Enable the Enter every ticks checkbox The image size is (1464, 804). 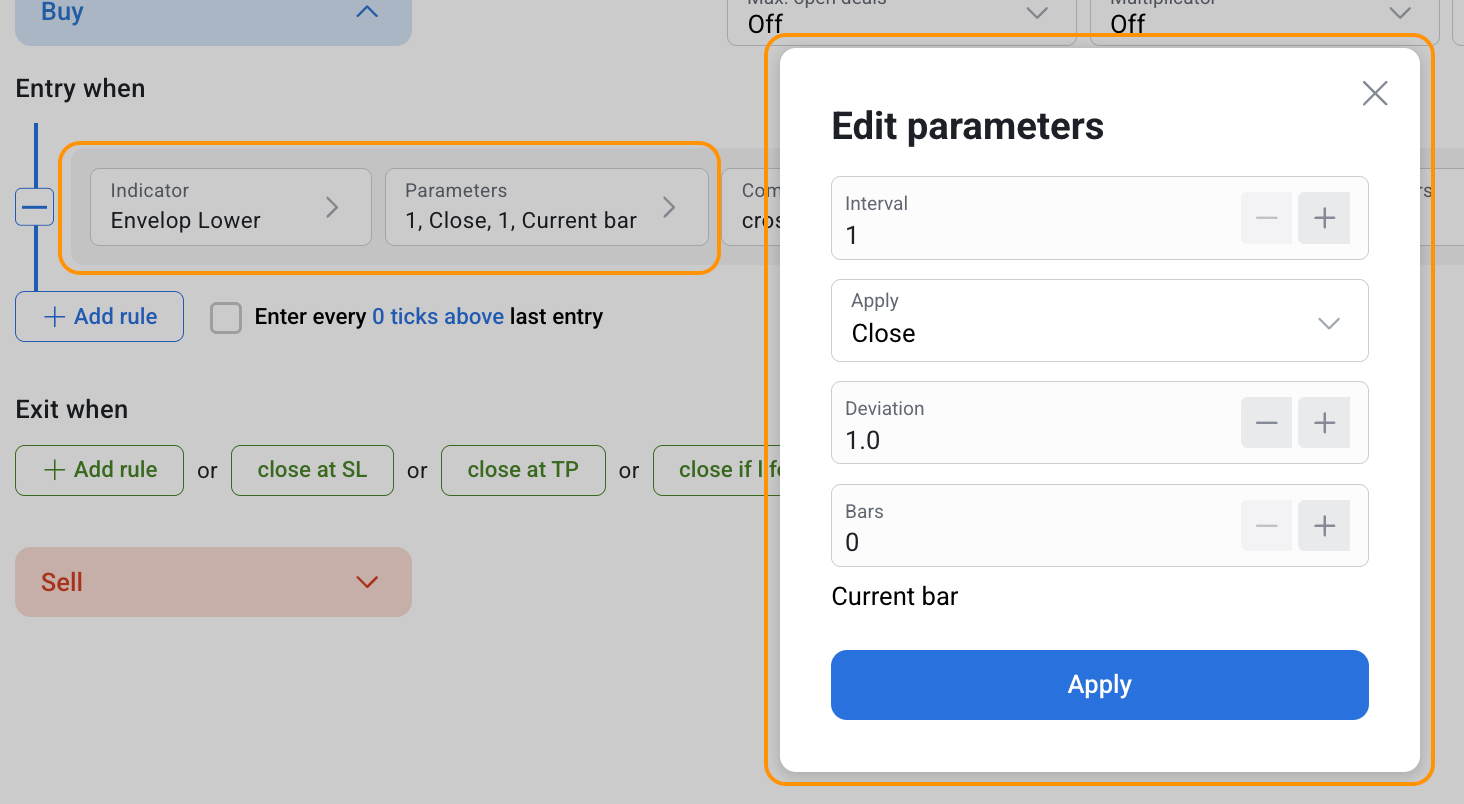pos(226,318)
